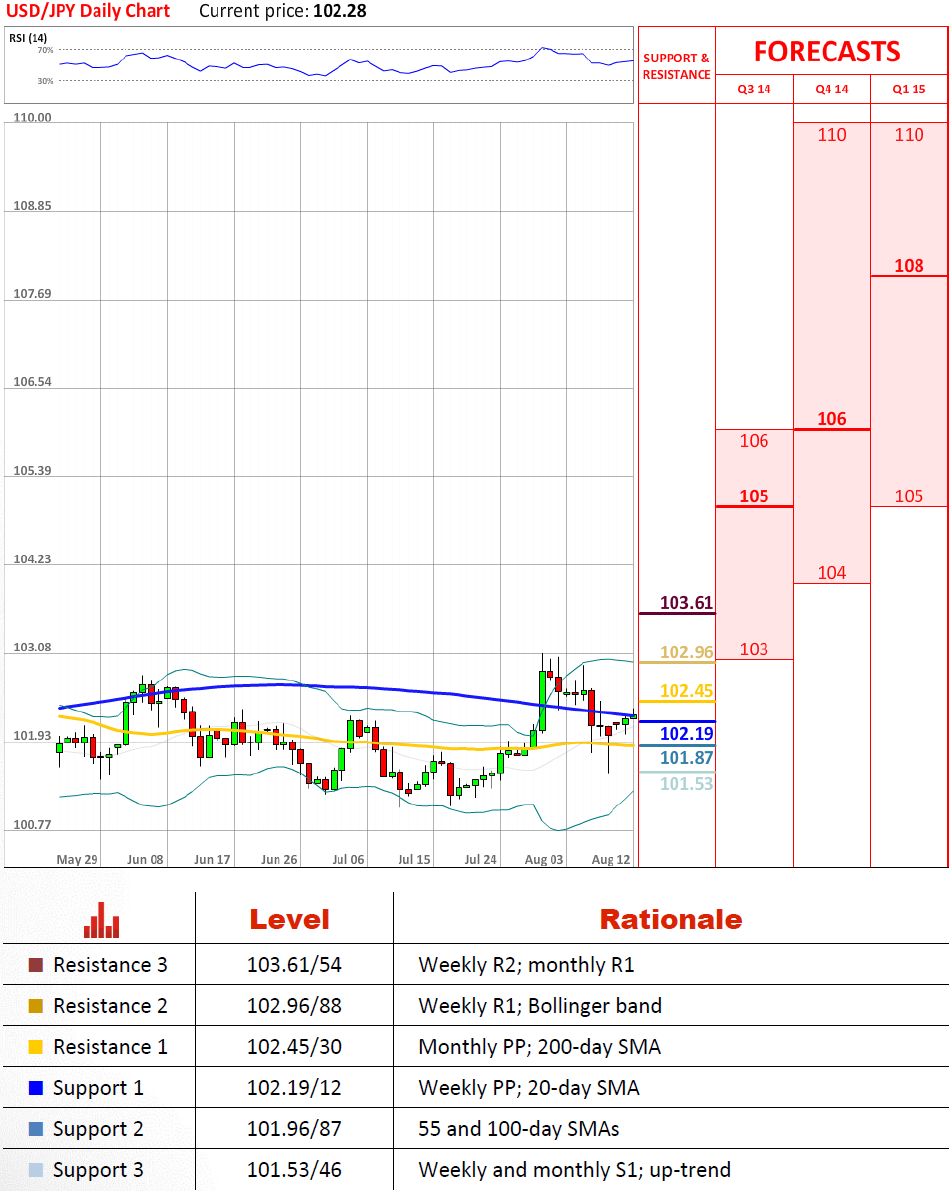Viewport: 952px width, 1191px height.
Task: Click the 102.19/12 level cell
Action: click(x=294, y=1088)
